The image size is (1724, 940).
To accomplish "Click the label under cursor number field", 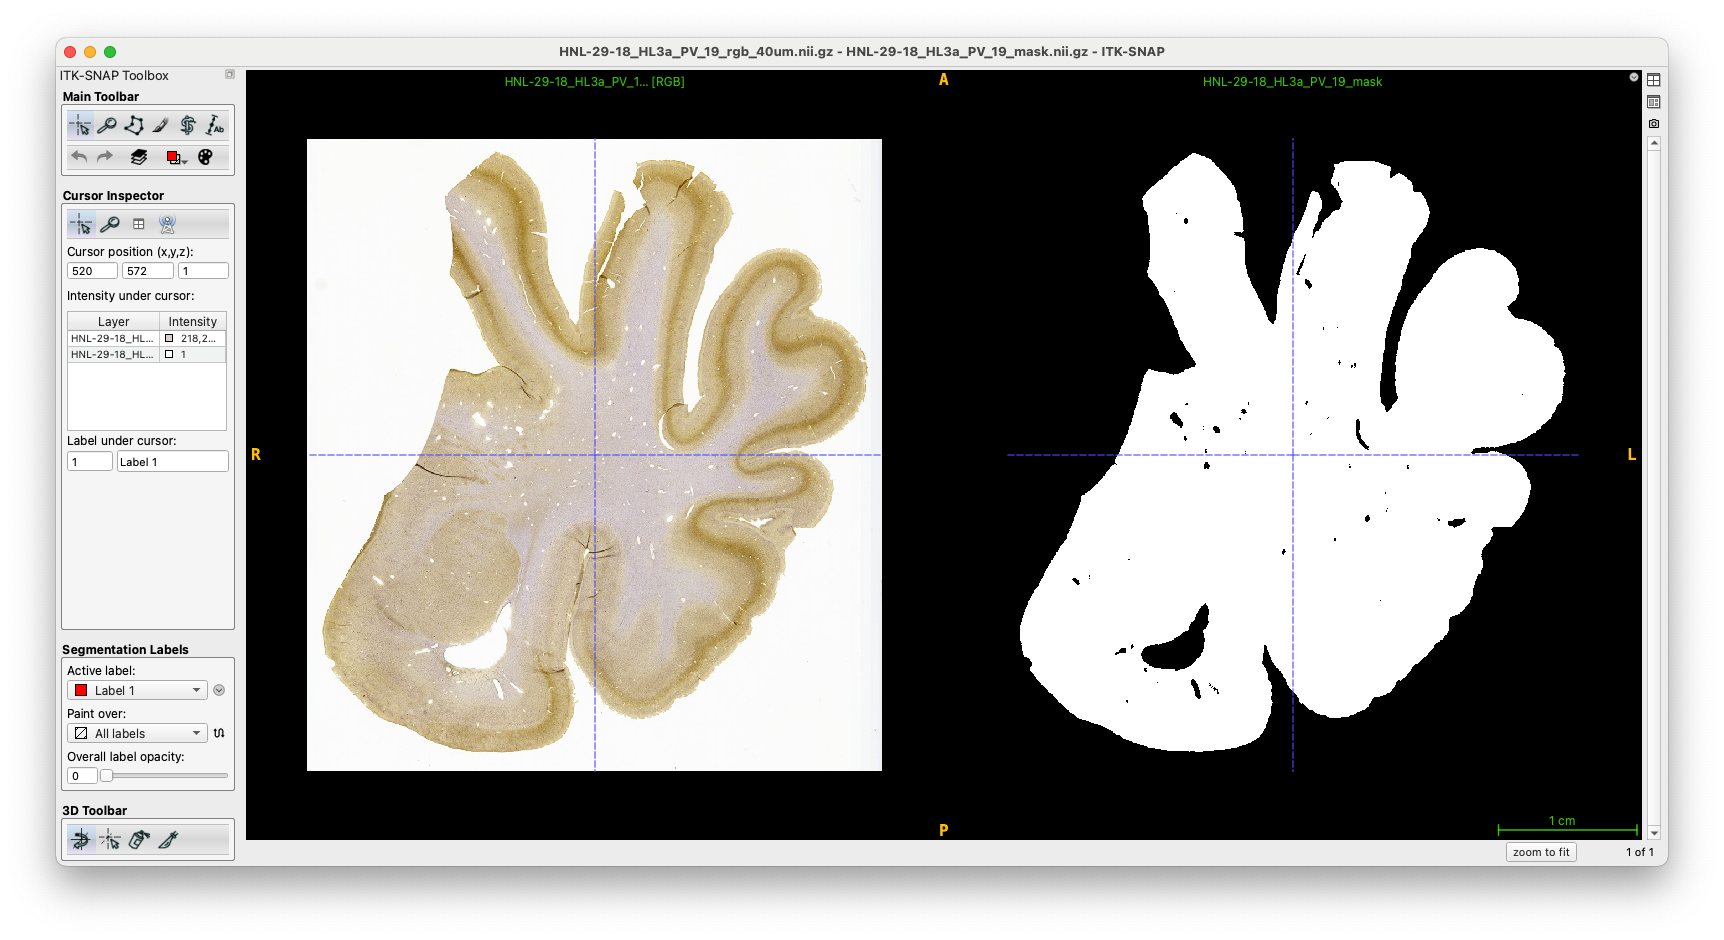I will pos(90,462).
